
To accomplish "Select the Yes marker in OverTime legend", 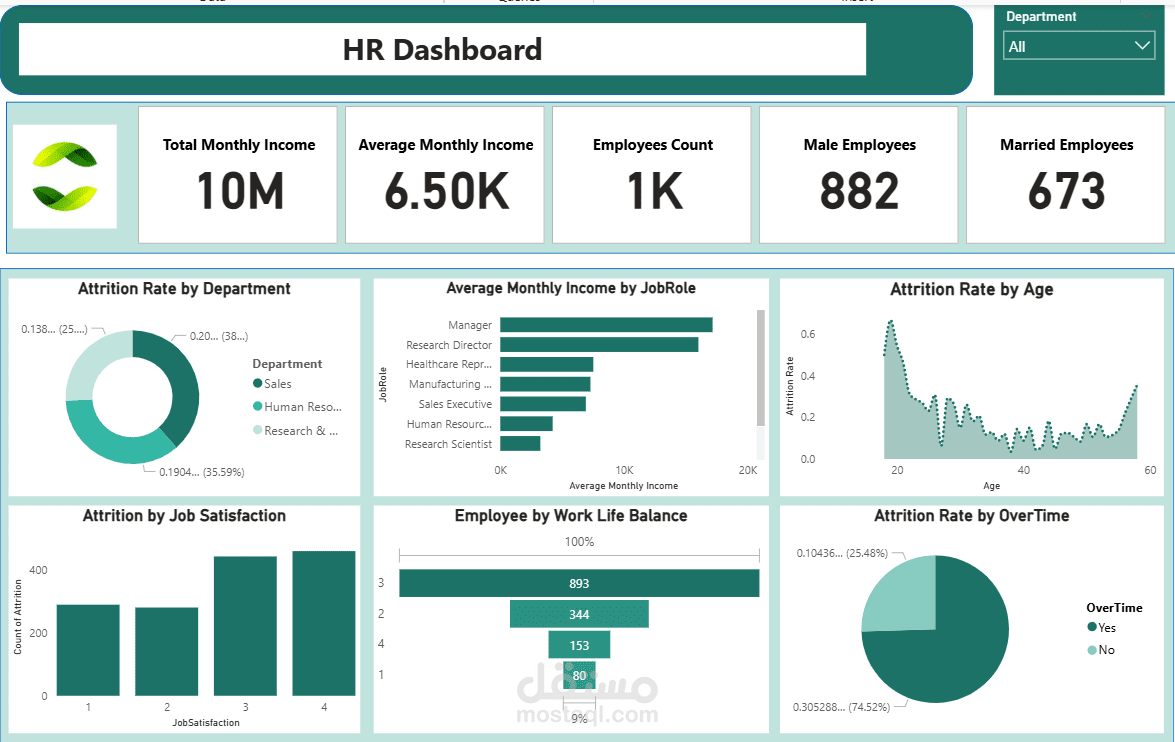I will click(x=1092, y=628).
